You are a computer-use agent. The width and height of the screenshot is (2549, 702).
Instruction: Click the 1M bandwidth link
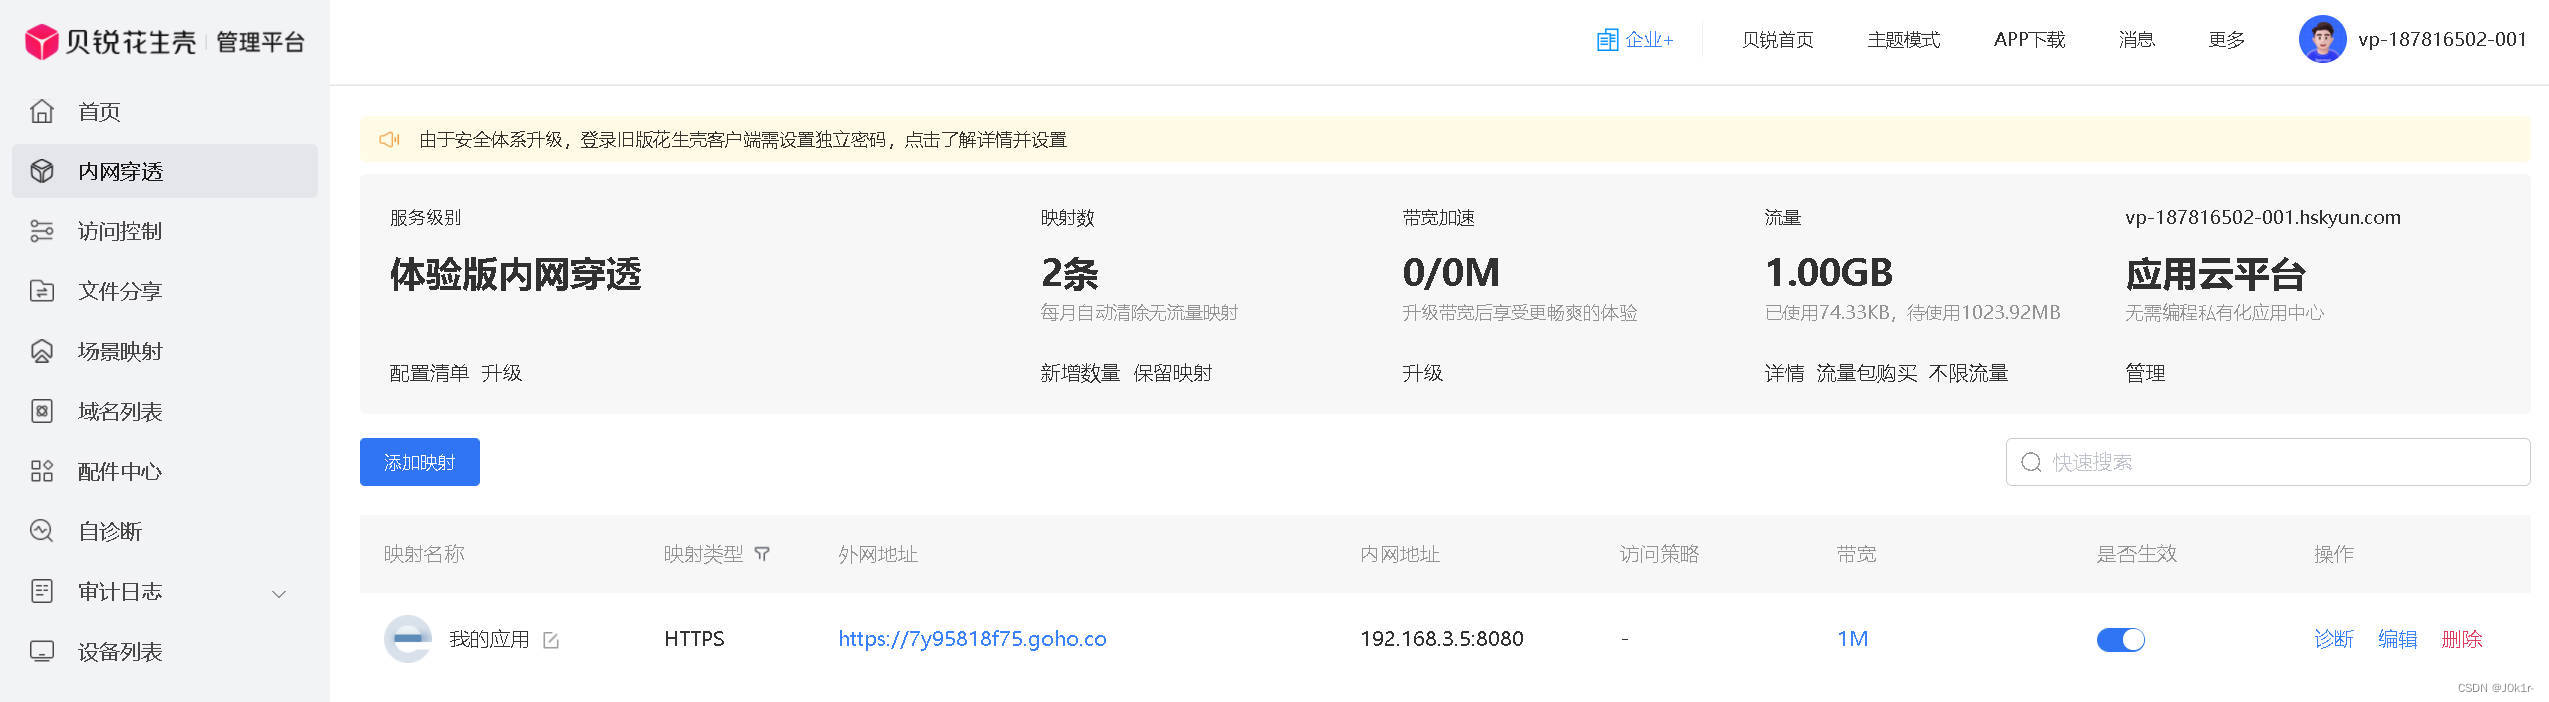pos(1852,639)
